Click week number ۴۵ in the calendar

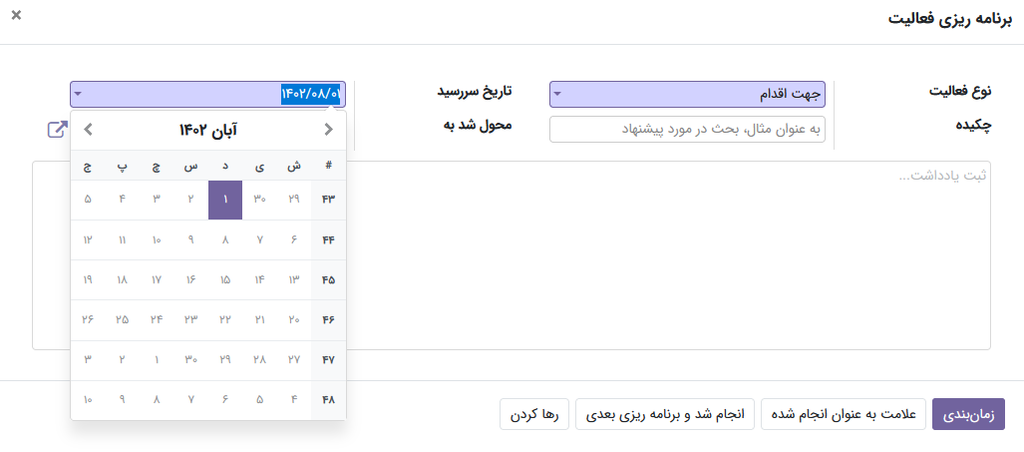328,280
